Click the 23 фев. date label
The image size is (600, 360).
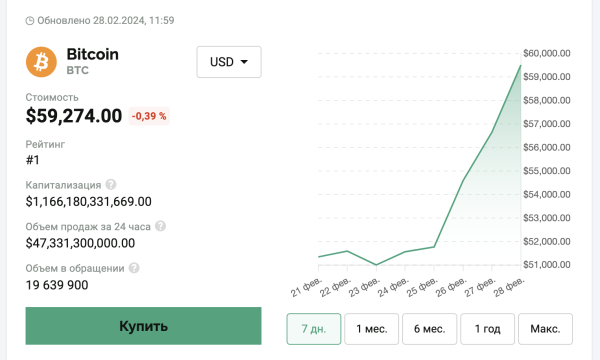tap(364, 287)
